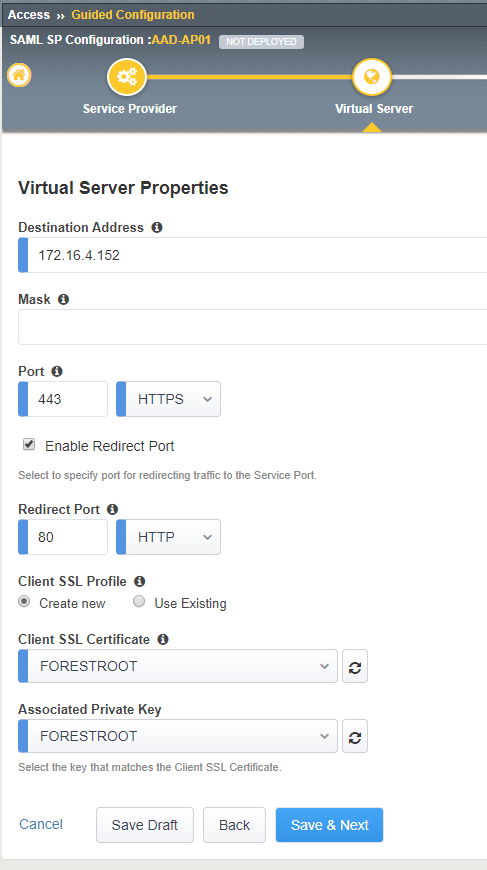Refresh the Client SSL Certificate list
The width and height of the screenshot is (487, 870).
click(x=355, y=666)
